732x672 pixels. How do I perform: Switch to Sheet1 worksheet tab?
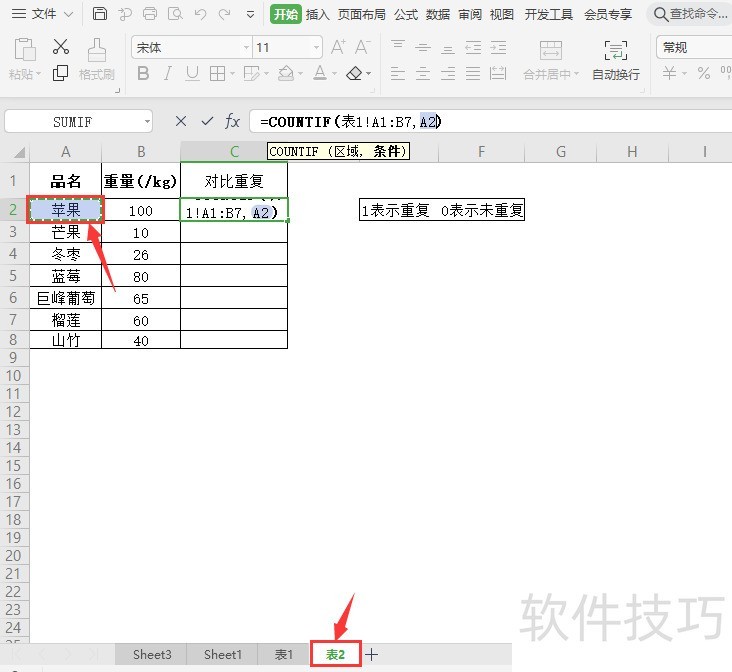pyautogui.click(x=223, y=654)
